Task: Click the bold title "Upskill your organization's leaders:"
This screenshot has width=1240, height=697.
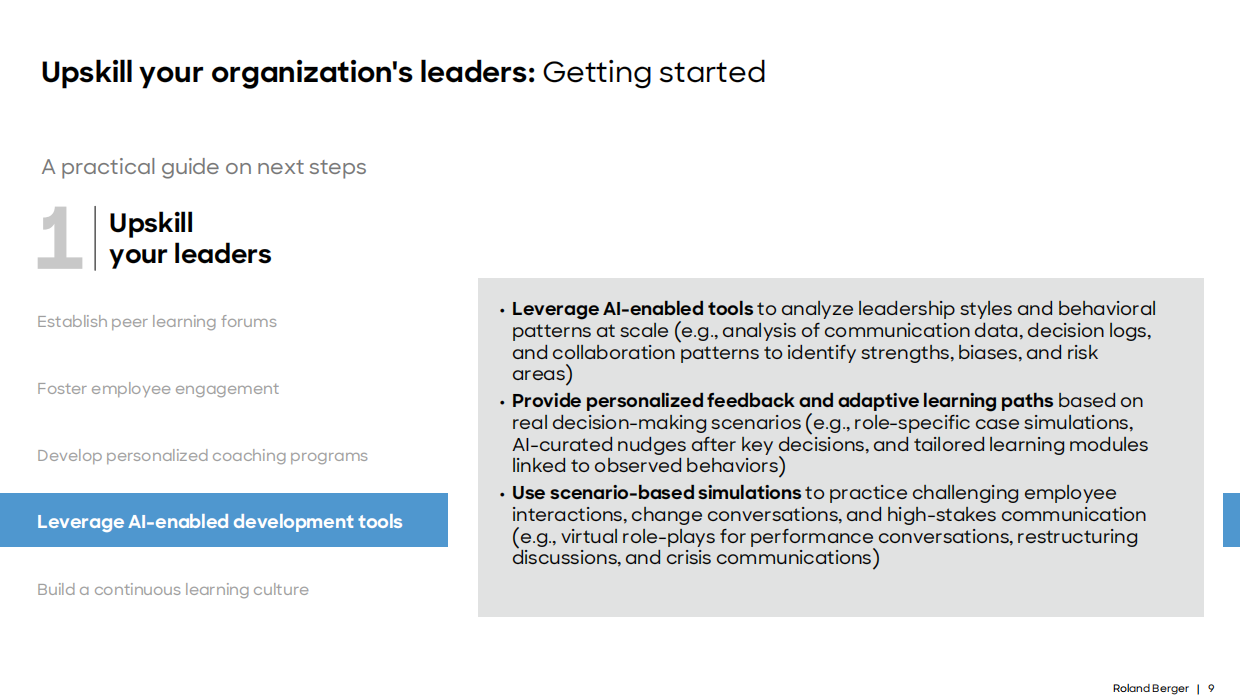Action: pos(288,73)
